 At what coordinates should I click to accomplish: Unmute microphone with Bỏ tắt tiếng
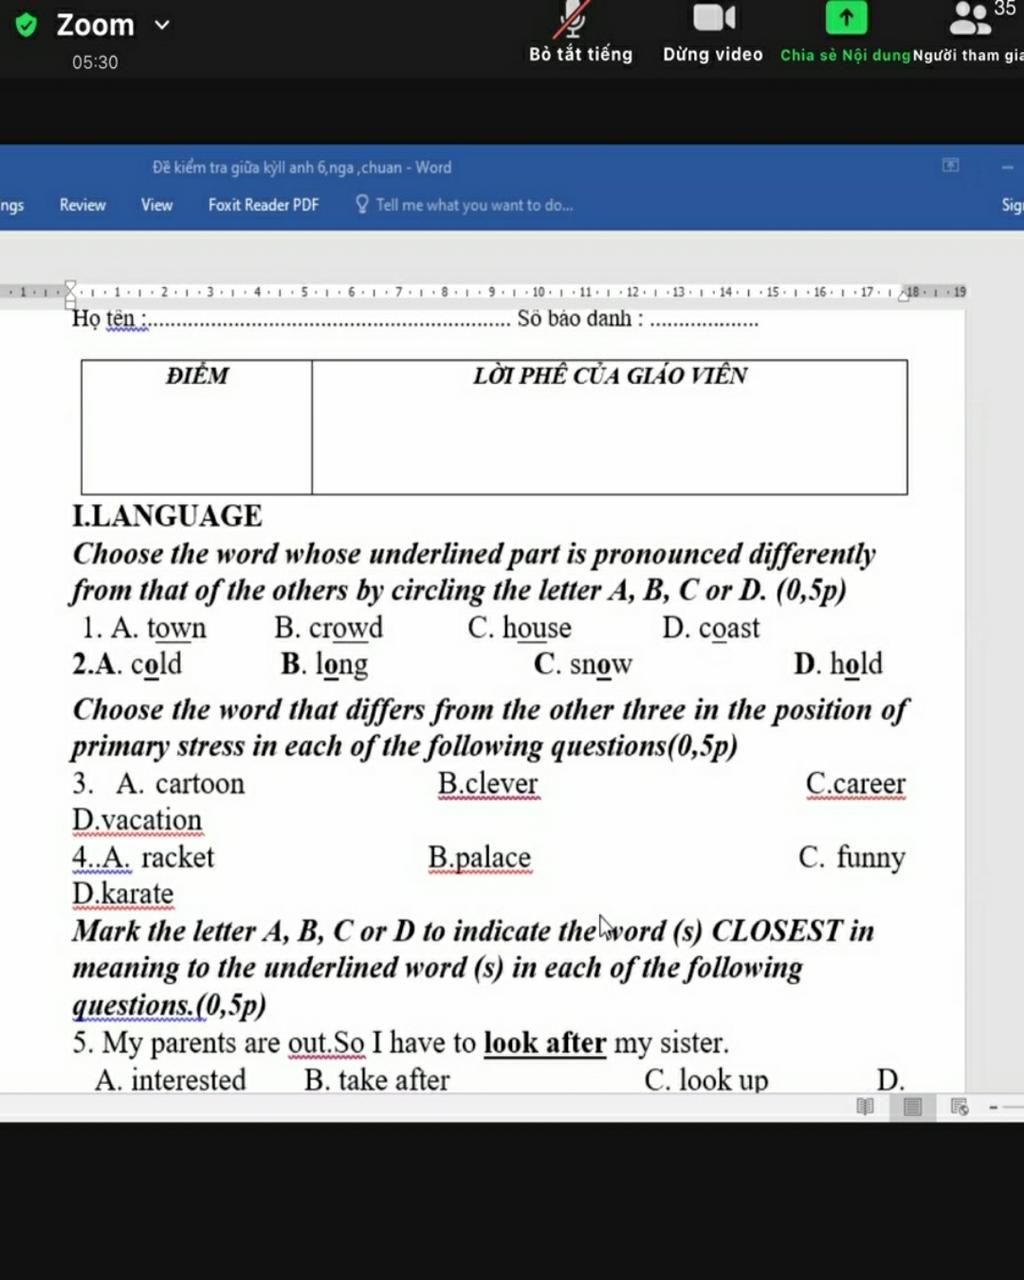[580, 33]
